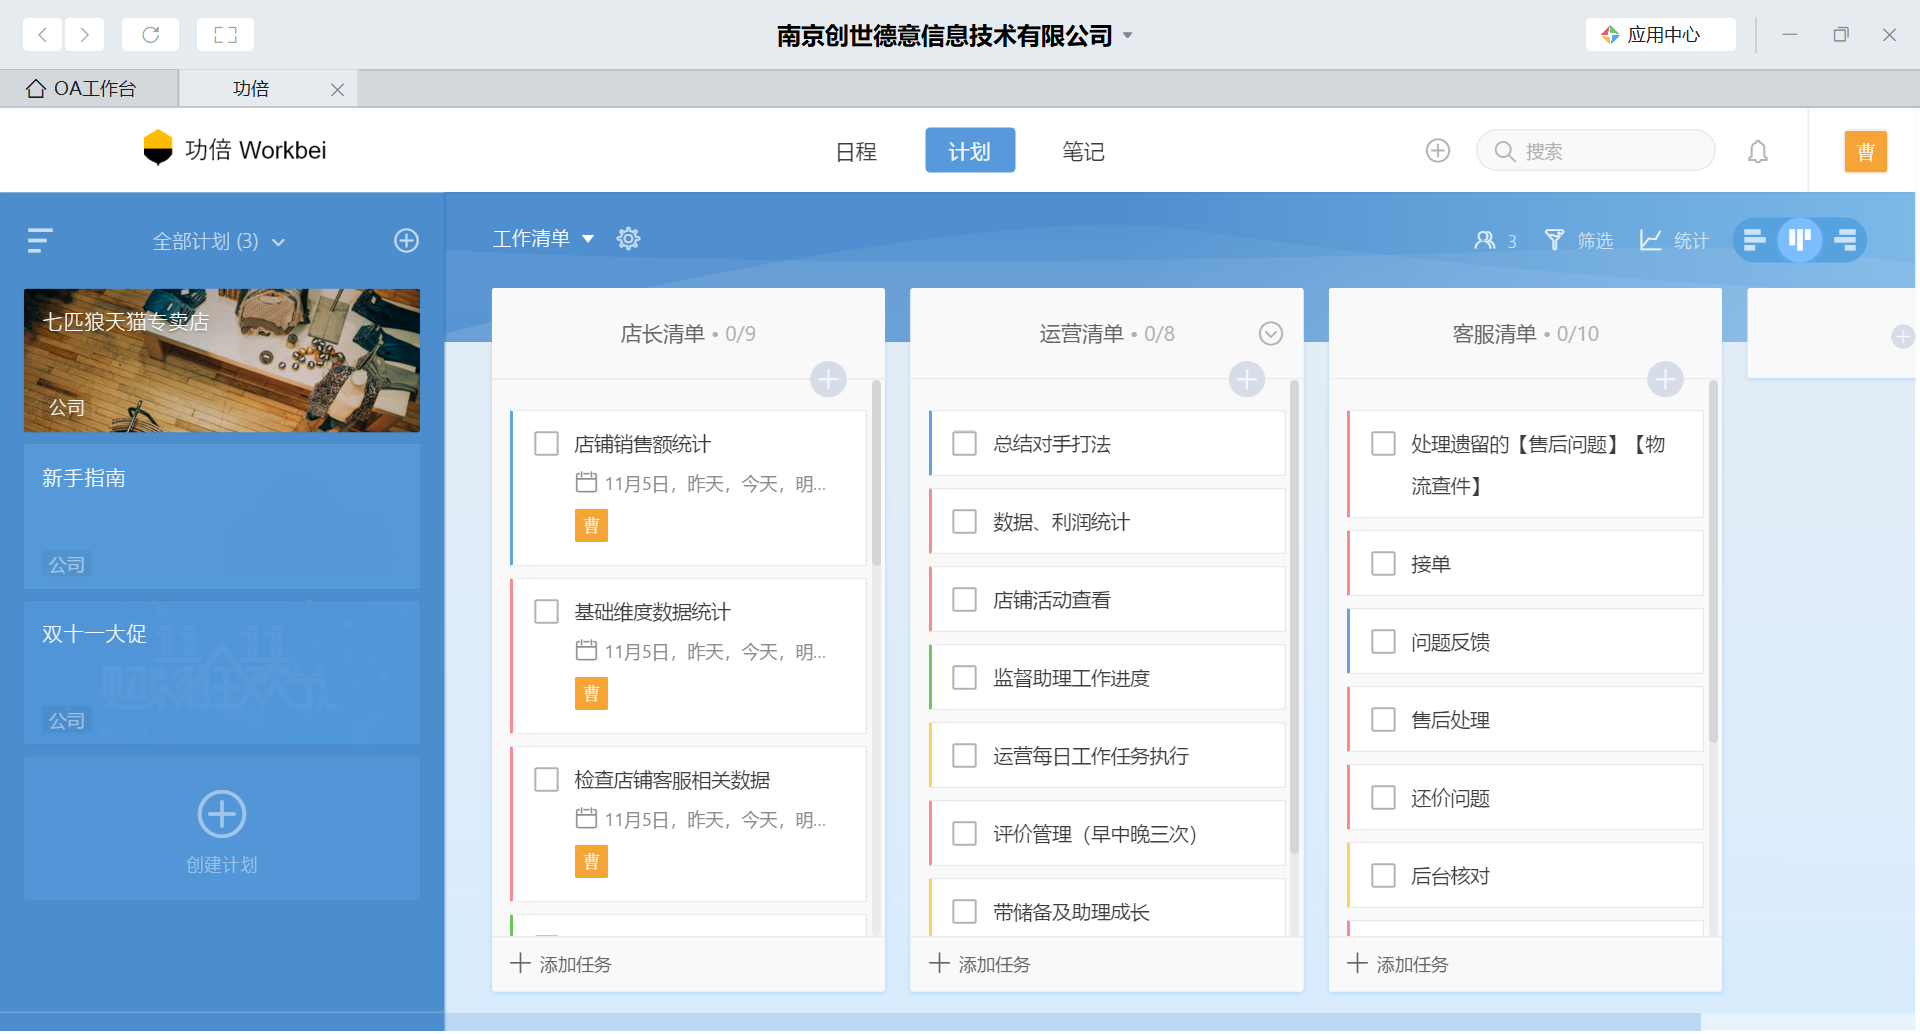Focus the 搜索 search field

(x=1596, y=151)
